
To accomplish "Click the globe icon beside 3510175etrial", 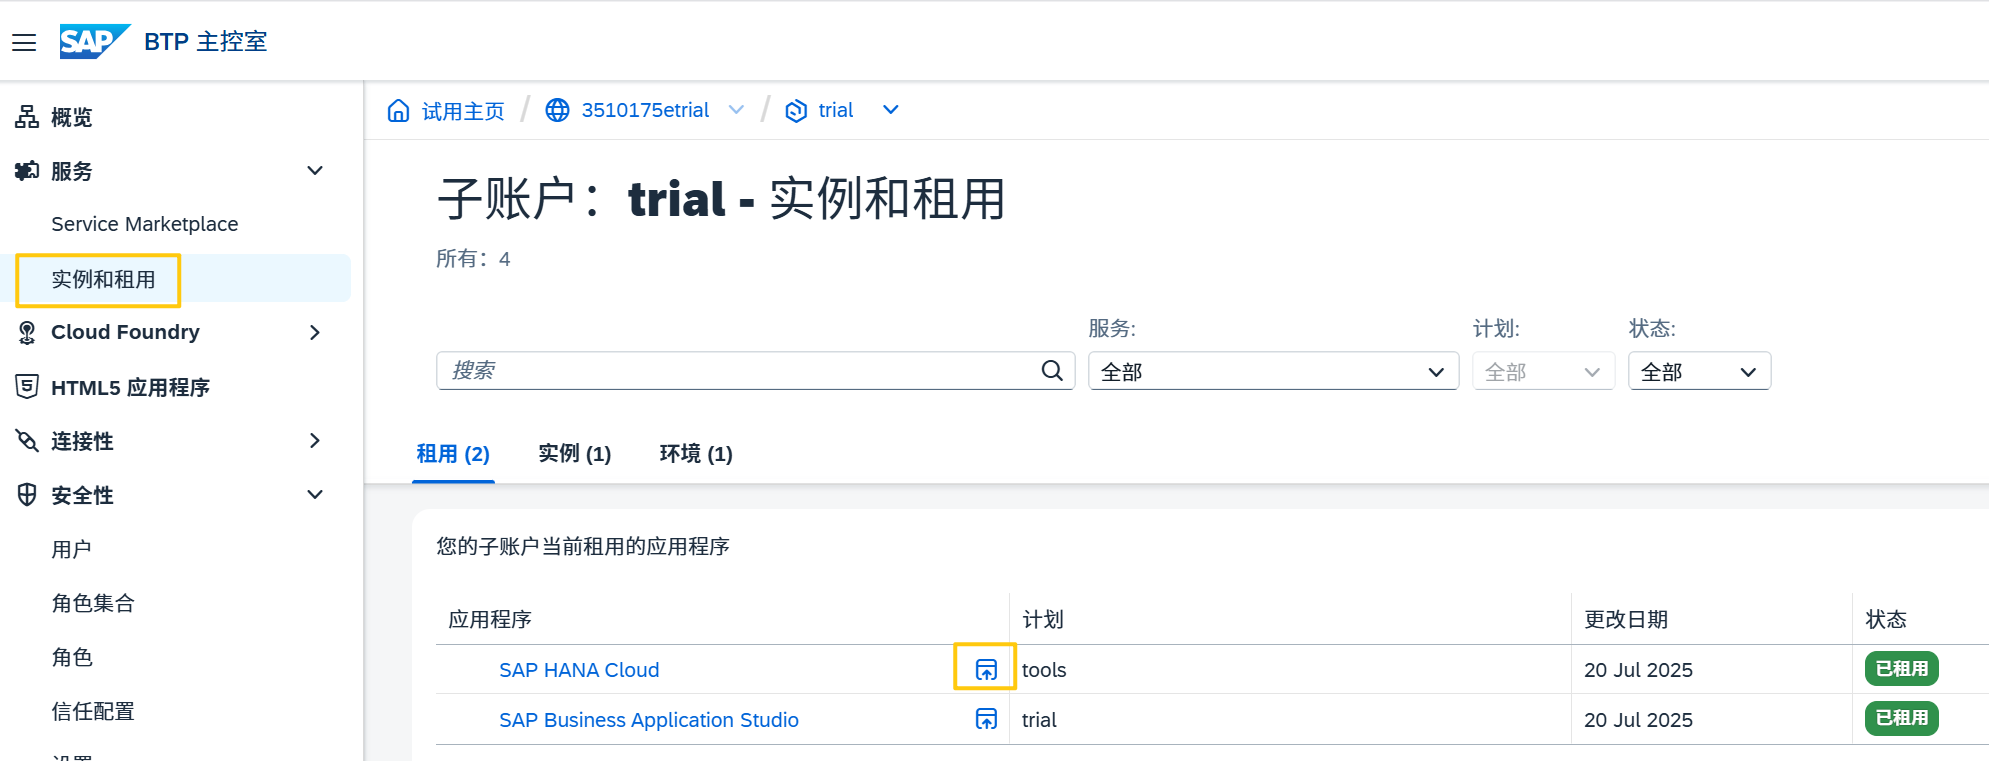I will click(557, 110).
